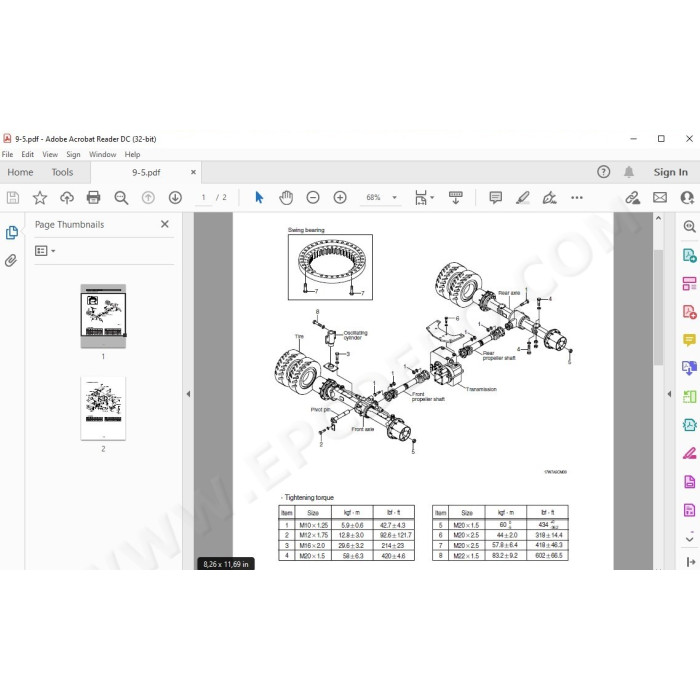Click the upload to cloud icon
Image resolution: width=700 pixels, height=700 pixels.
[67, 197]
